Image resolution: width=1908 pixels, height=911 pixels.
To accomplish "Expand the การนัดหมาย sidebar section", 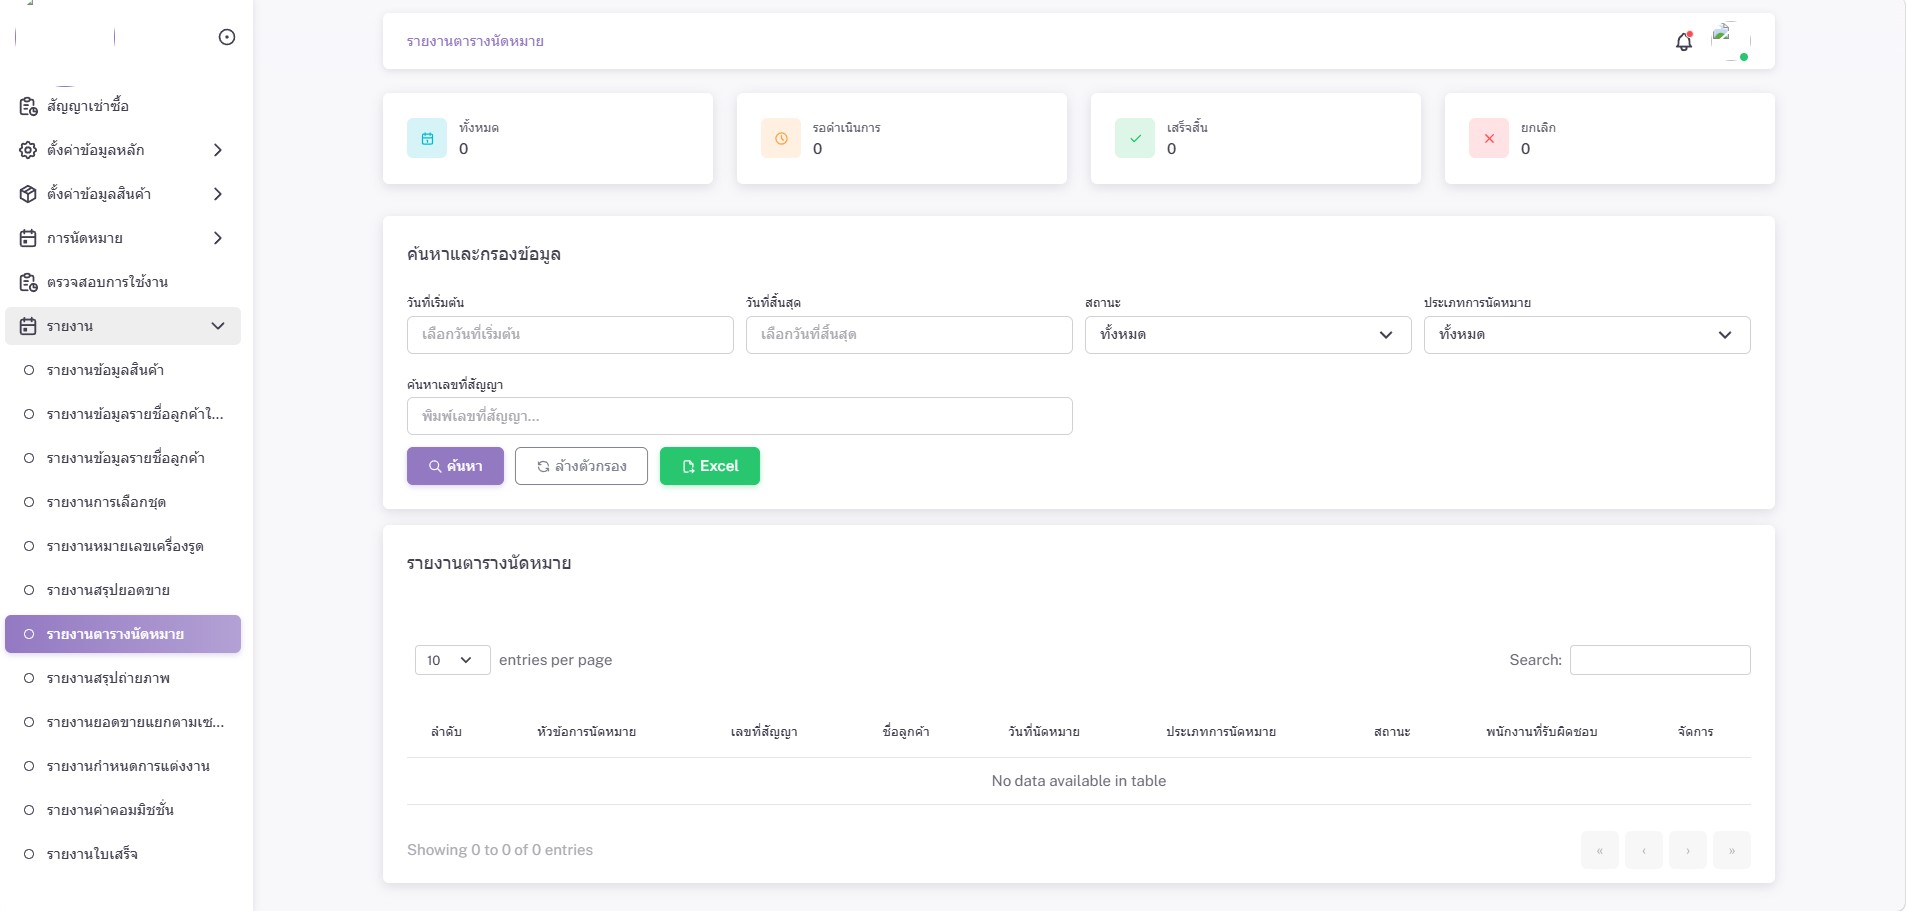I will (x=122, y=238).
